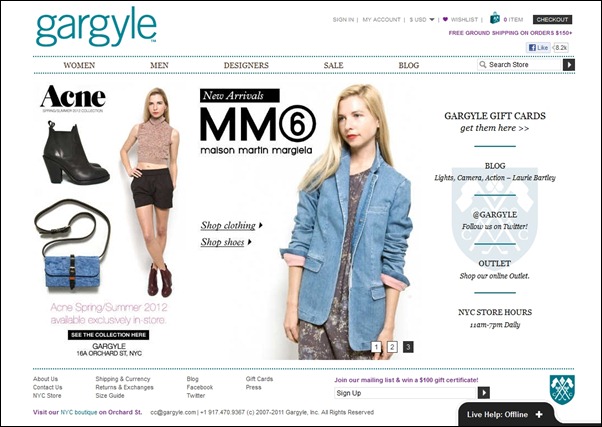Select slide 3 indicator in banner
This screenshot has height=427, width=602.
click(408, 347)
